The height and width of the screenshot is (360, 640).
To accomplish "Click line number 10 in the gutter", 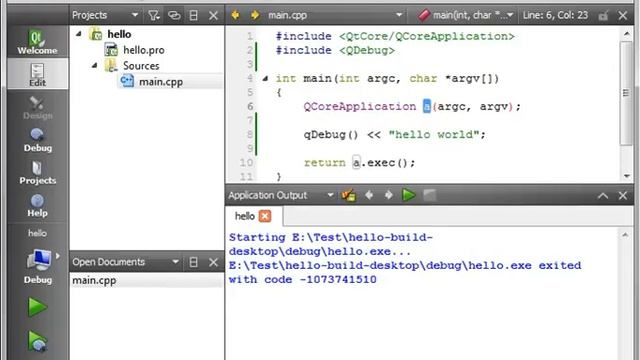I will coord(246,162).
